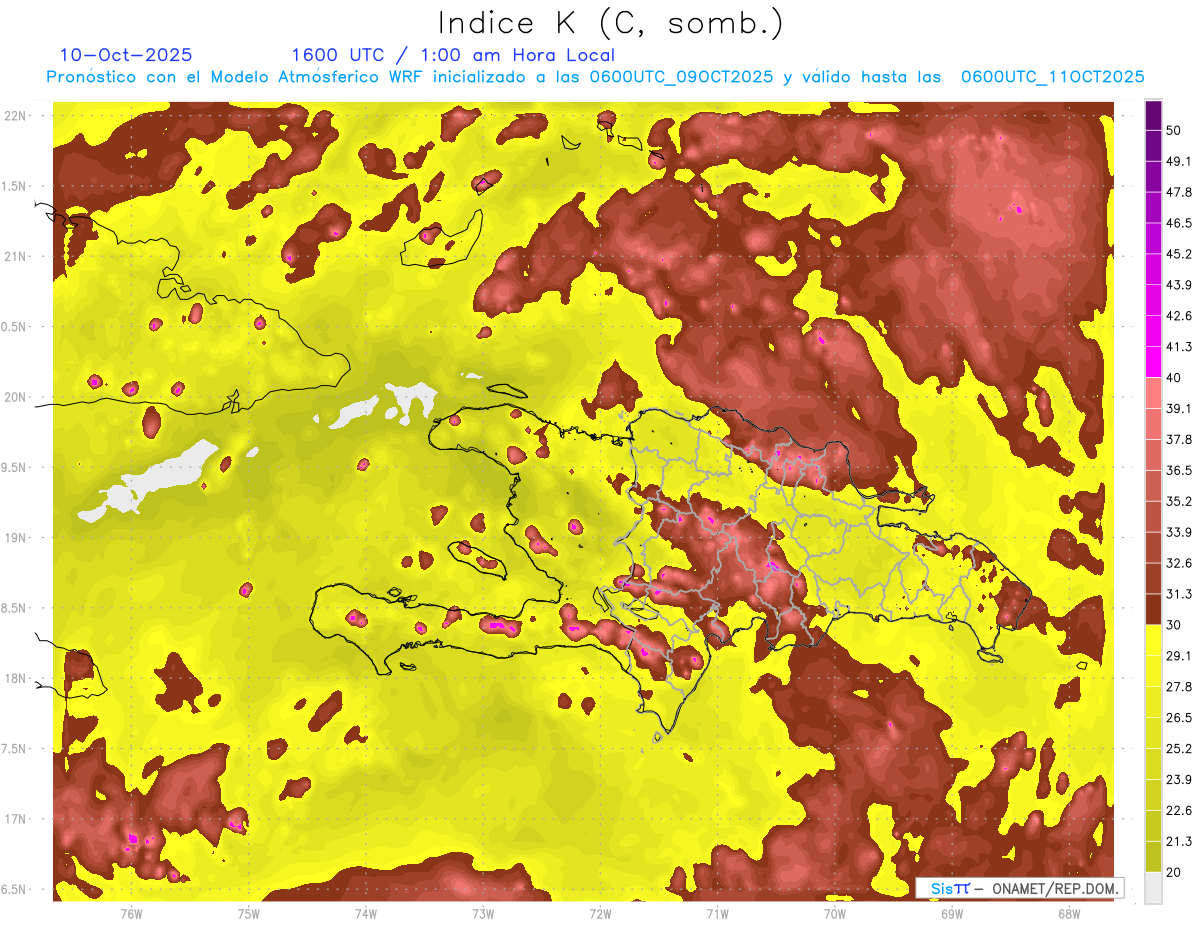Click the longitude axis label '75W'
Viewport: 1200px width, 927px height.
249,913
